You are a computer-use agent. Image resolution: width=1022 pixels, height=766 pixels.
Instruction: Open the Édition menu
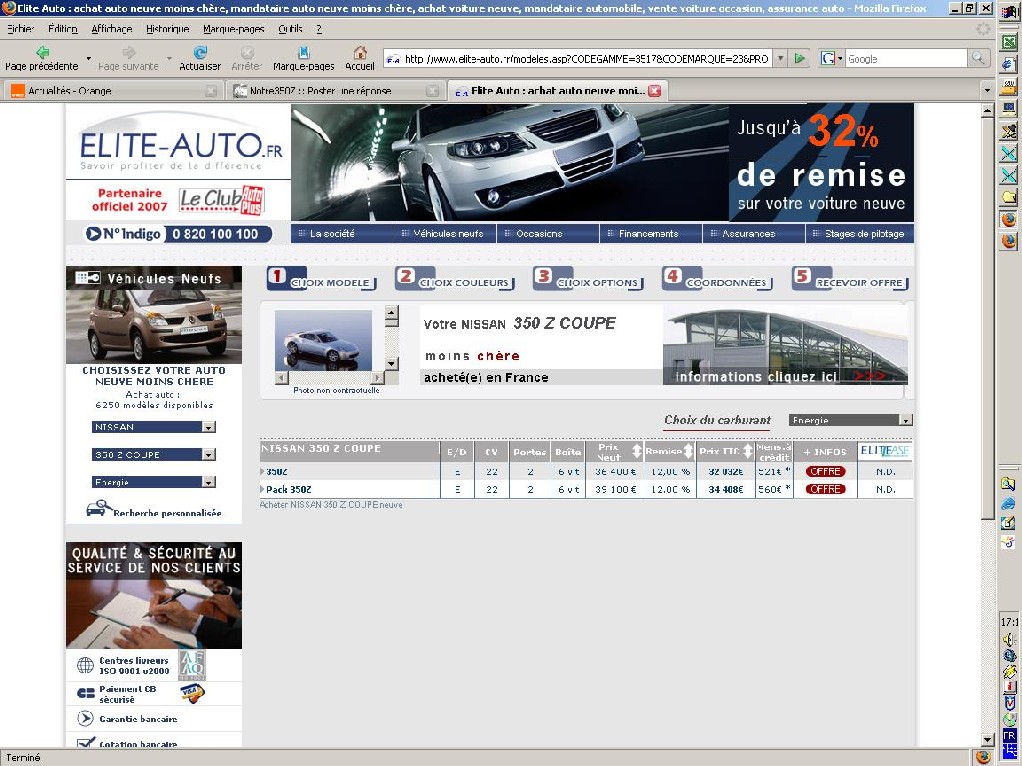63,29
